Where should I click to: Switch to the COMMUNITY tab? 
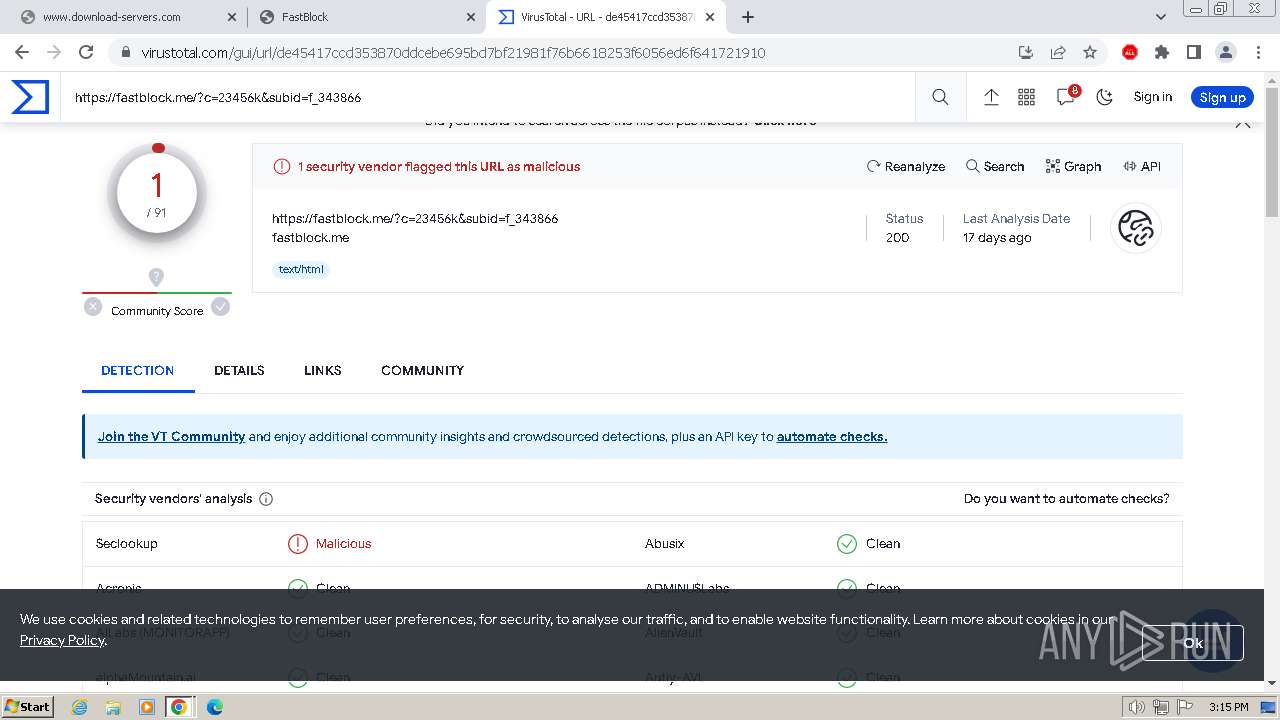[x=422, y=370]
